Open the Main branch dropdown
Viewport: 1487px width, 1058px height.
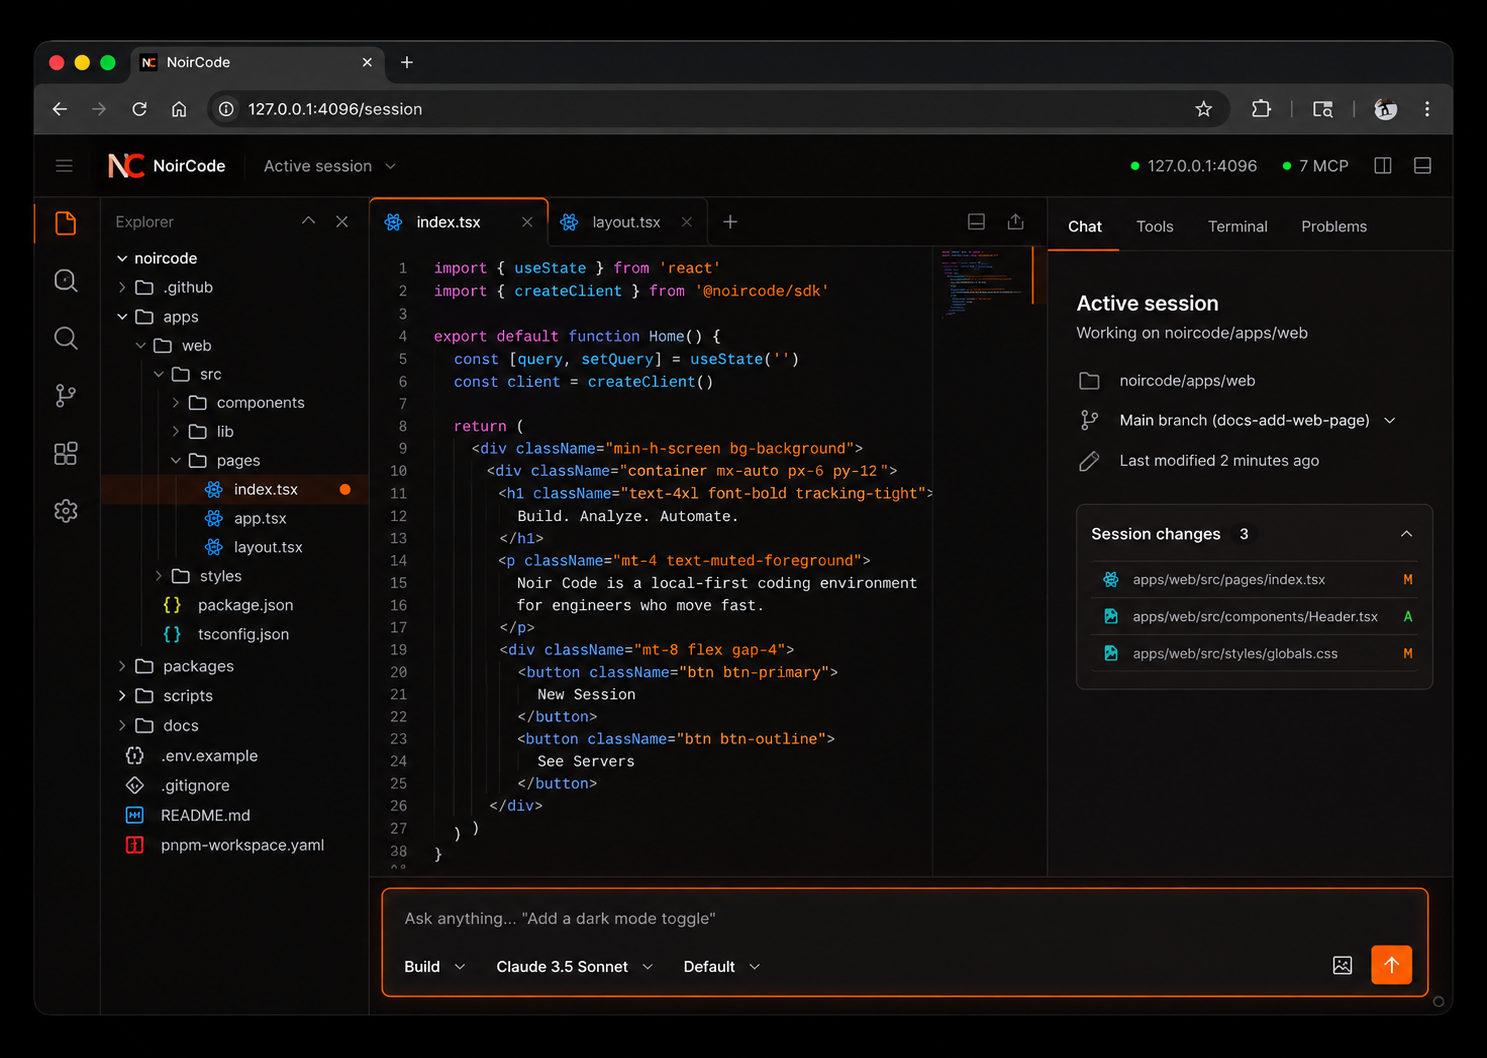point(1257,421)
